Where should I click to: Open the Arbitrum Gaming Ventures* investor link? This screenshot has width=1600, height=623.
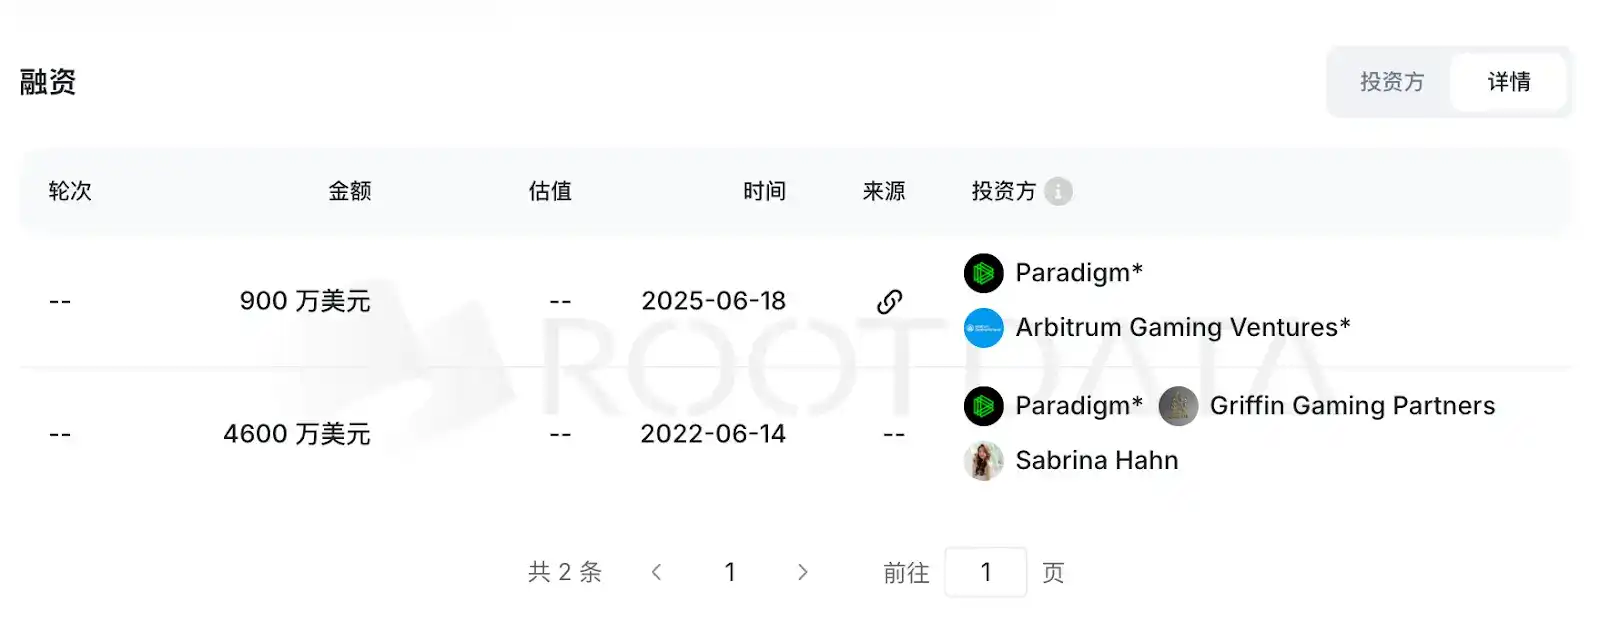[1183, 327]
